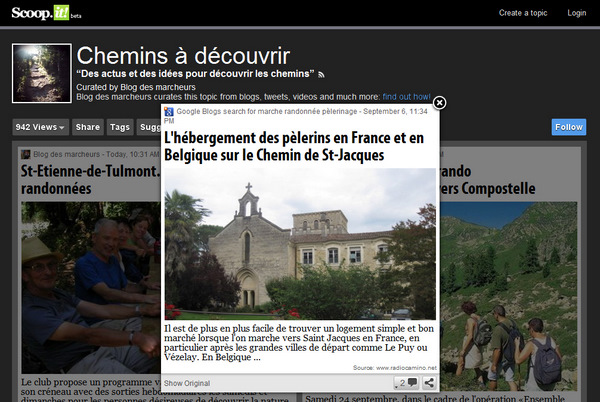Click the topic description 'Des actus et des idées'
Viewport: 600px width, 402px height.
[x=195, y=74]
